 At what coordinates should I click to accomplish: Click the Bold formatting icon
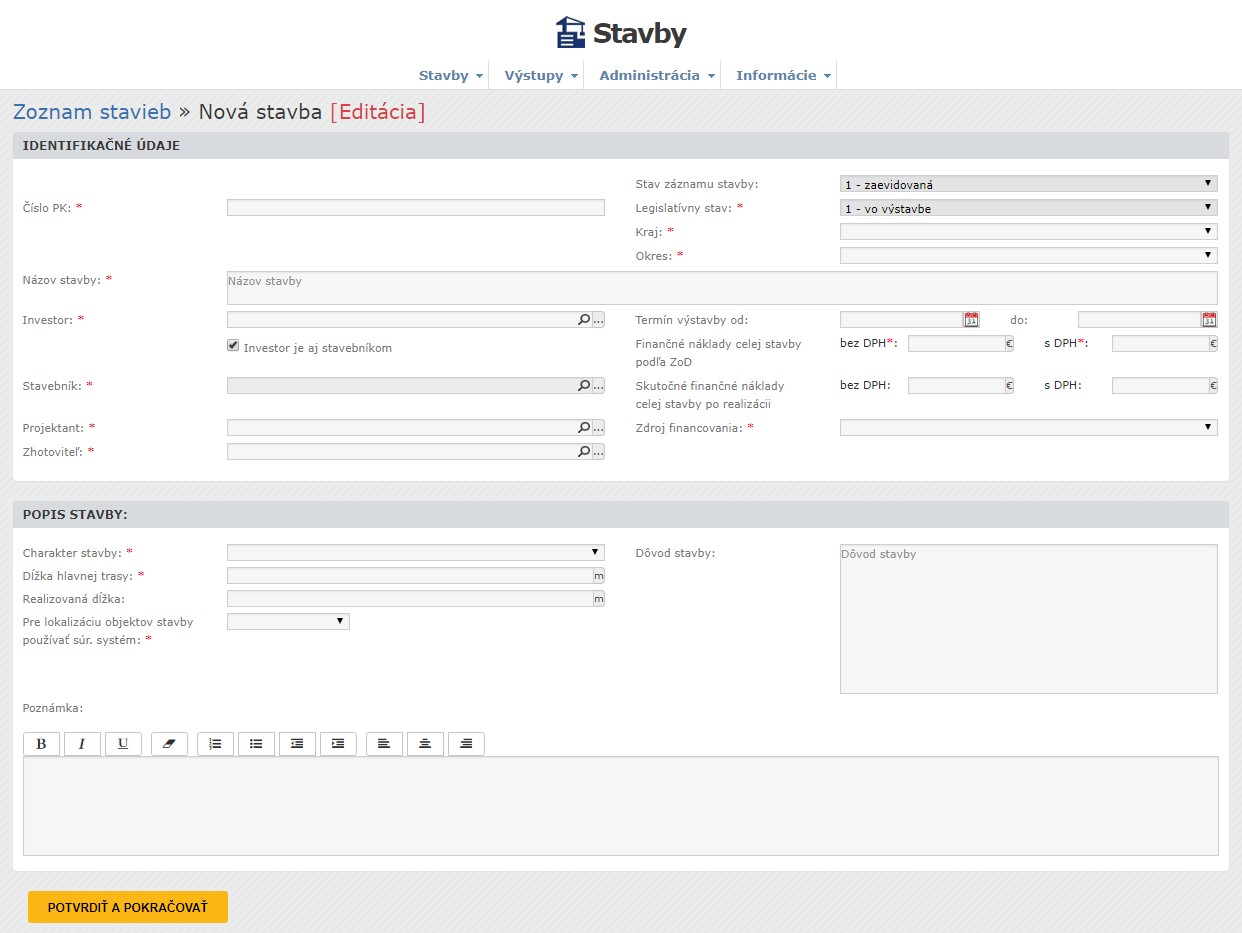click(x=41, y=744)
